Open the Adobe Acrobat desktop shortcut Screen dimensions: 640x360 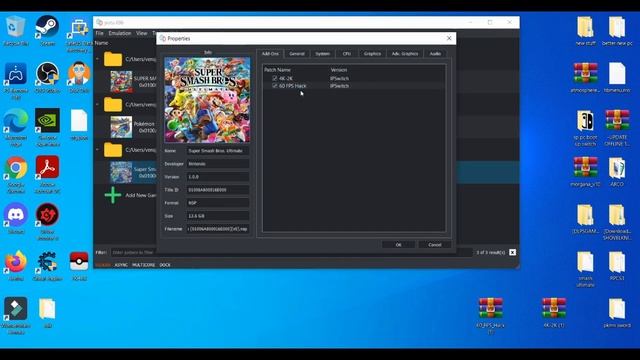tap(47, 175)
